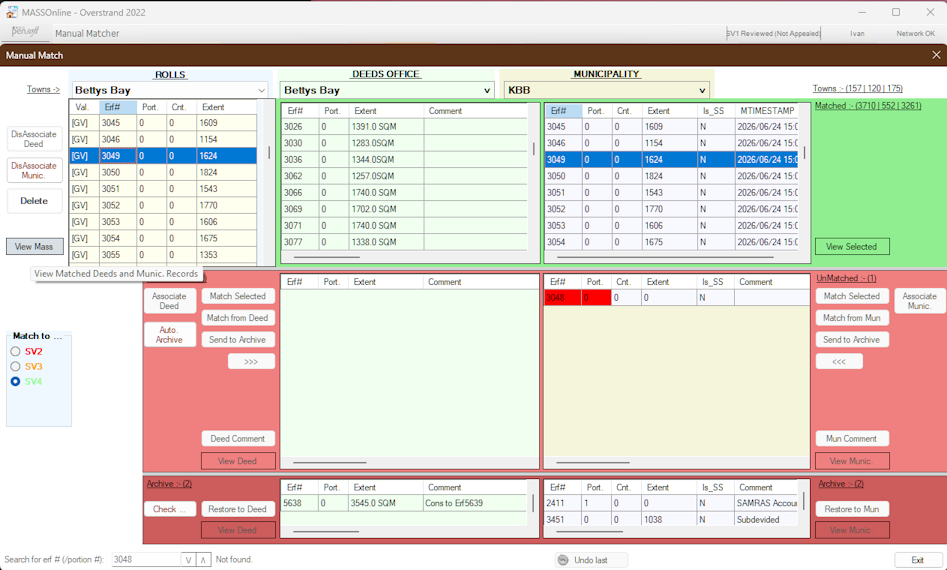Select rolls row with erf 3050
The image size is (947, 570).
pyautogui.click(x=163, y=172)
